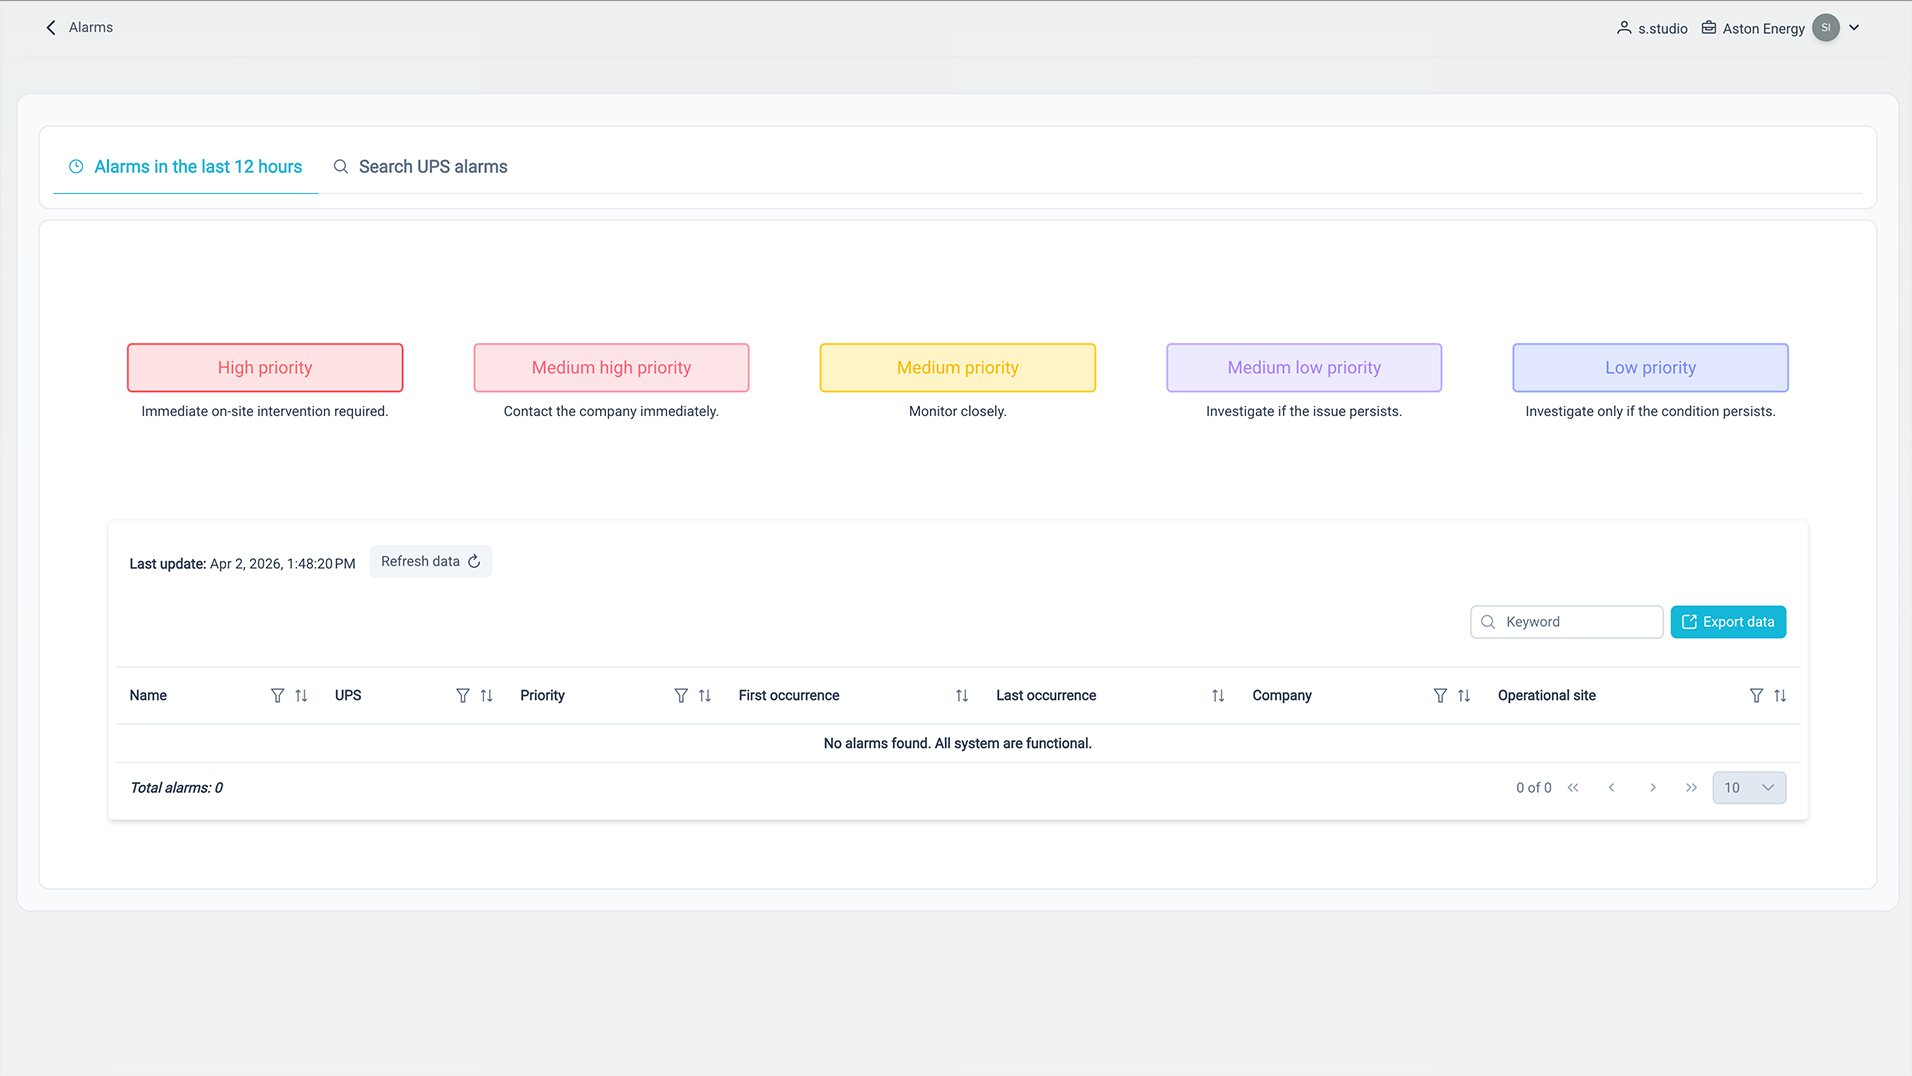Select the High priority red badge
Viewport: 1912px width, 1076px height.
[265, 368]
